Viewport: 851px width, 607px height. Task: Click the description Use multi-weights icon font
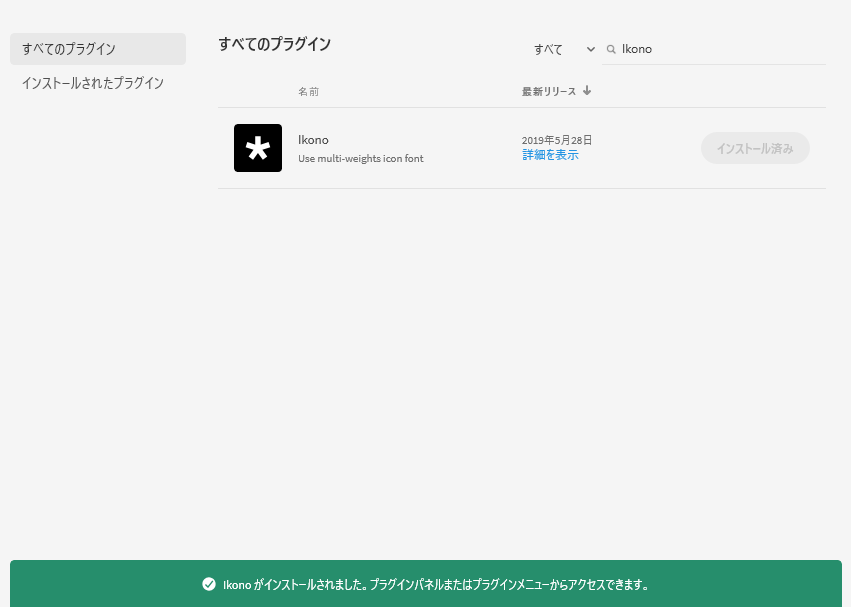click(360, 159)
